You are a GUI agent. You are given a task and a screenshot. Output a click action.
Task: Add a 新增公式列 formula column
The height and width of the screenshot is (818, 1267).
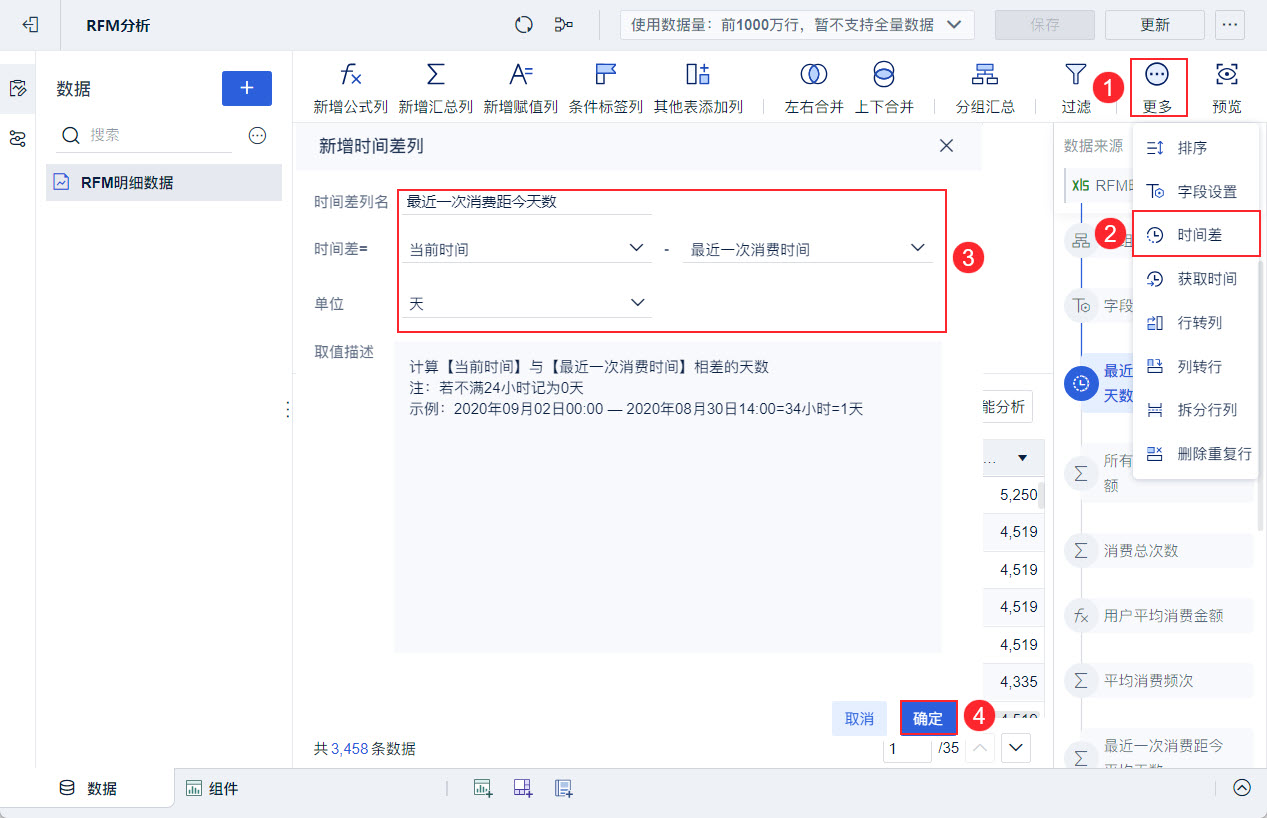[x=350, y=88]
